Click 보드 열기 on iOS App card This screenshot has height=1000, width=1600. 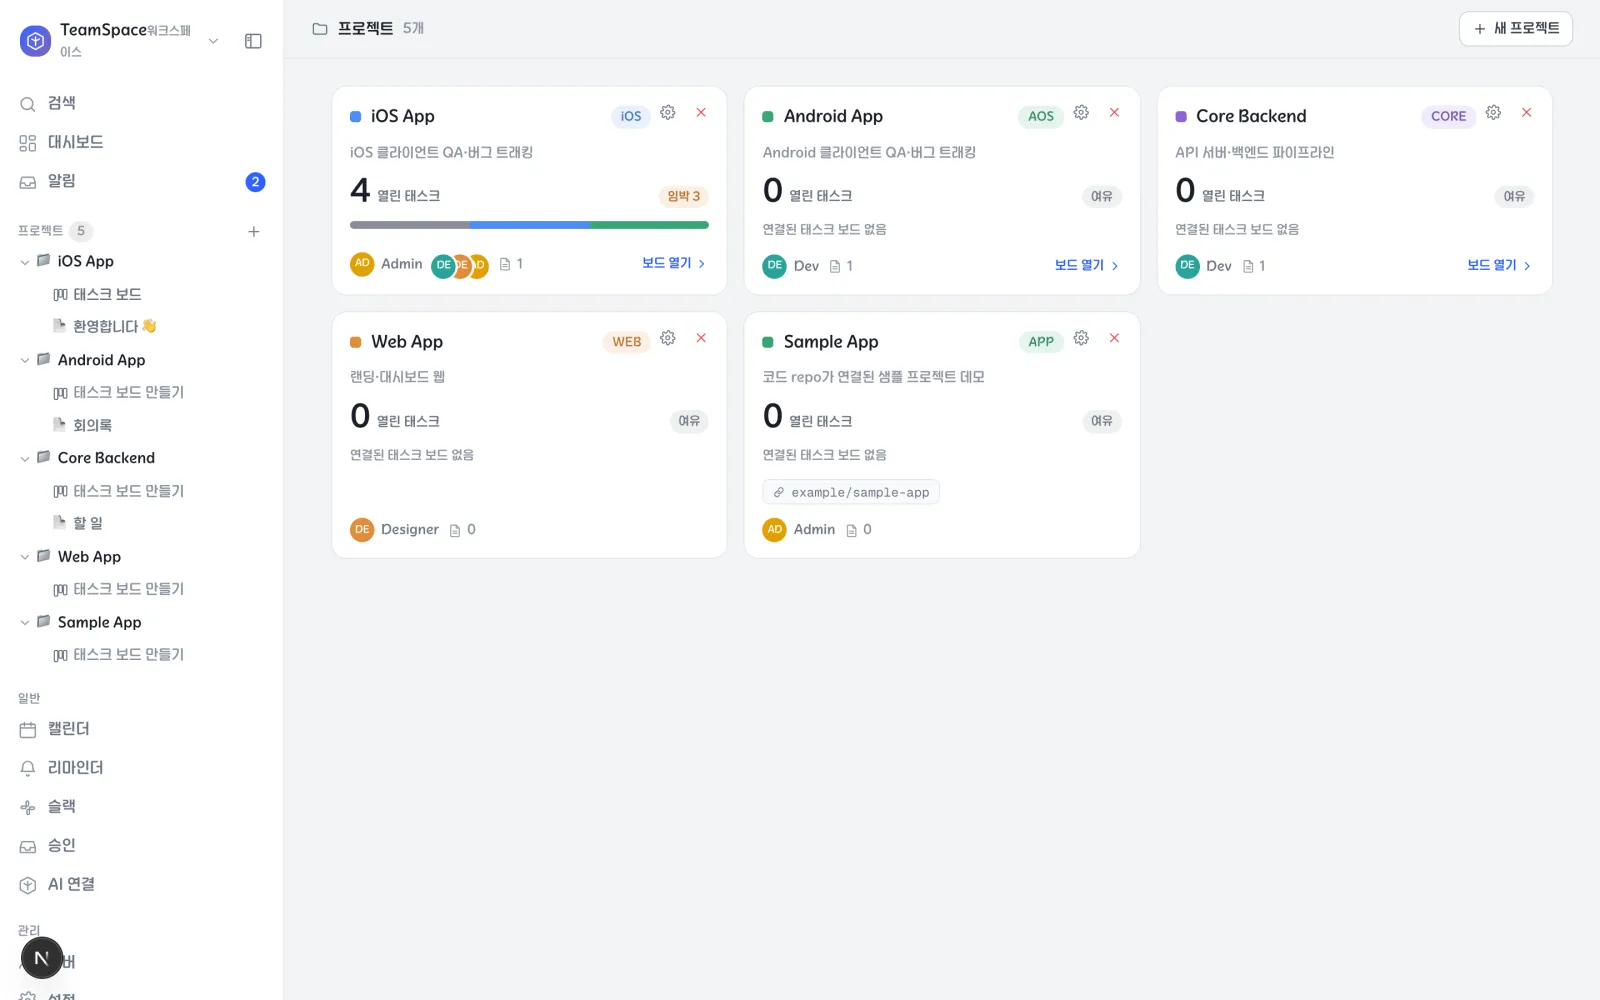pos(674,263)
